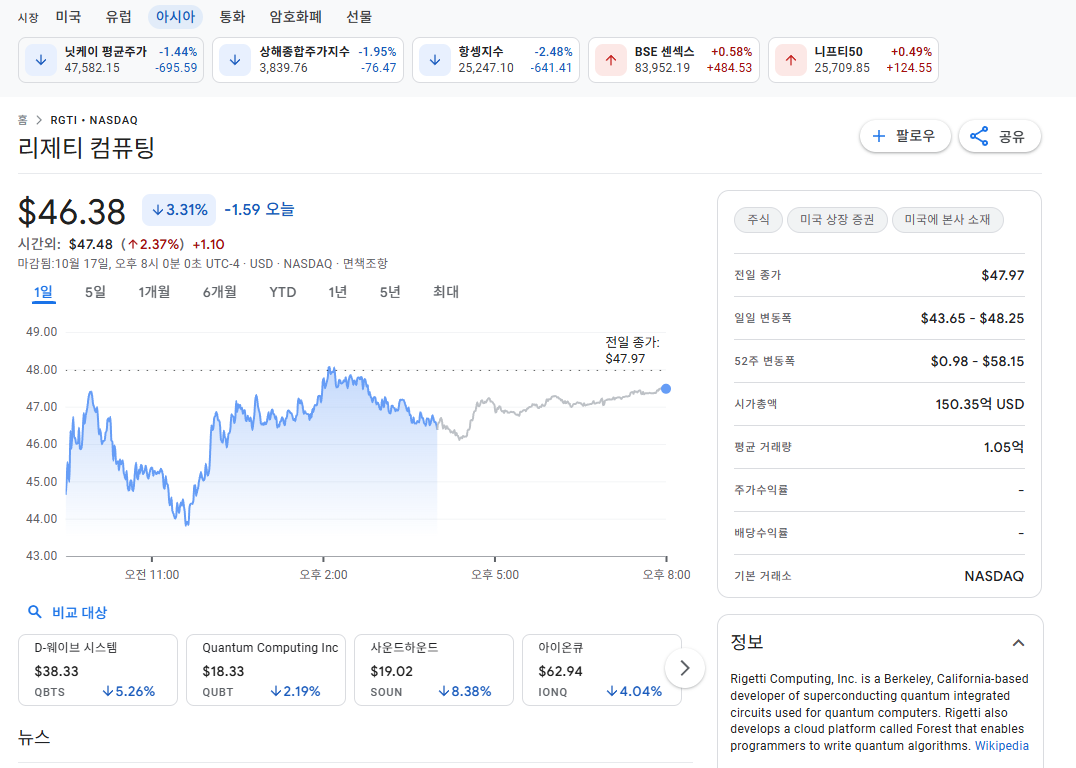Open the 통화 markets tab
Image resolution: width=1076 pixels, height=768 pixels.
tap(232, 16)
